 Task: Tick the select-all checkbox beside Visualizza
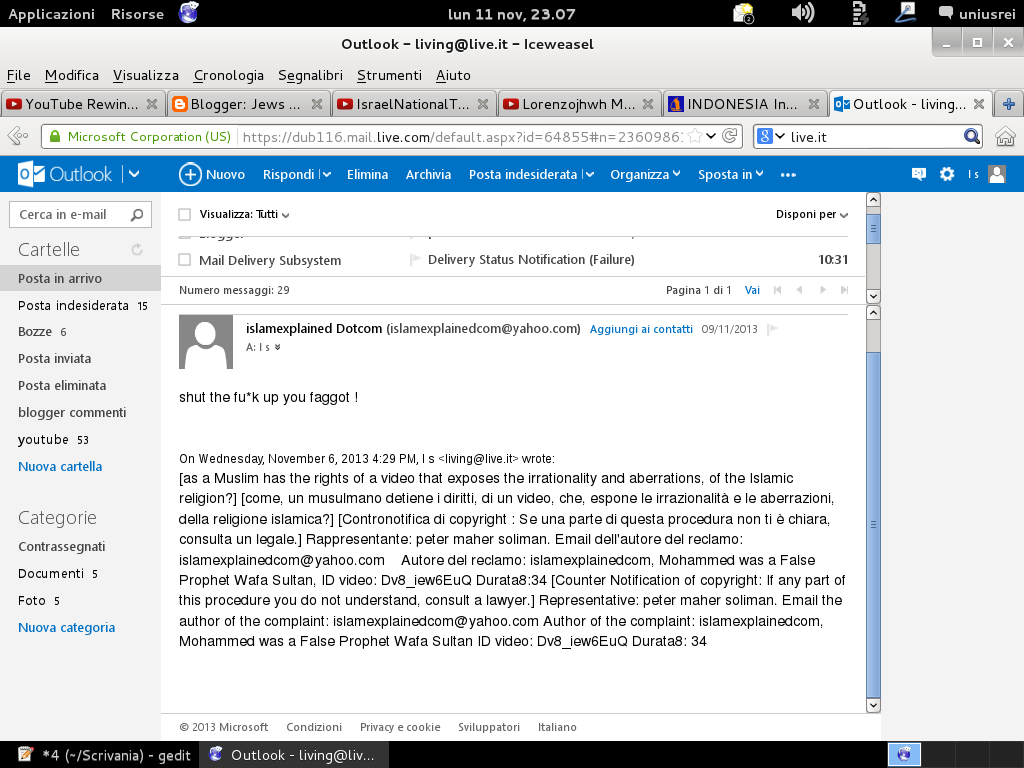click(x=185, y=214)
